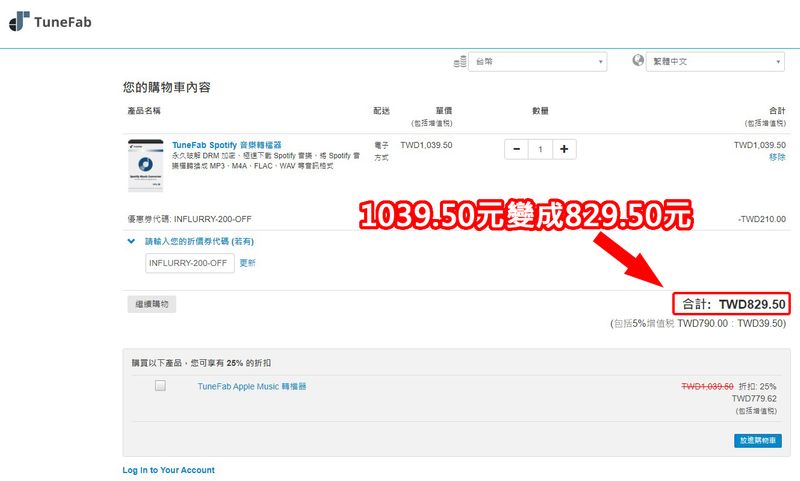Click the currency coins icon
The height and width of the screenshot is (481, 800).
click(460, 61)
